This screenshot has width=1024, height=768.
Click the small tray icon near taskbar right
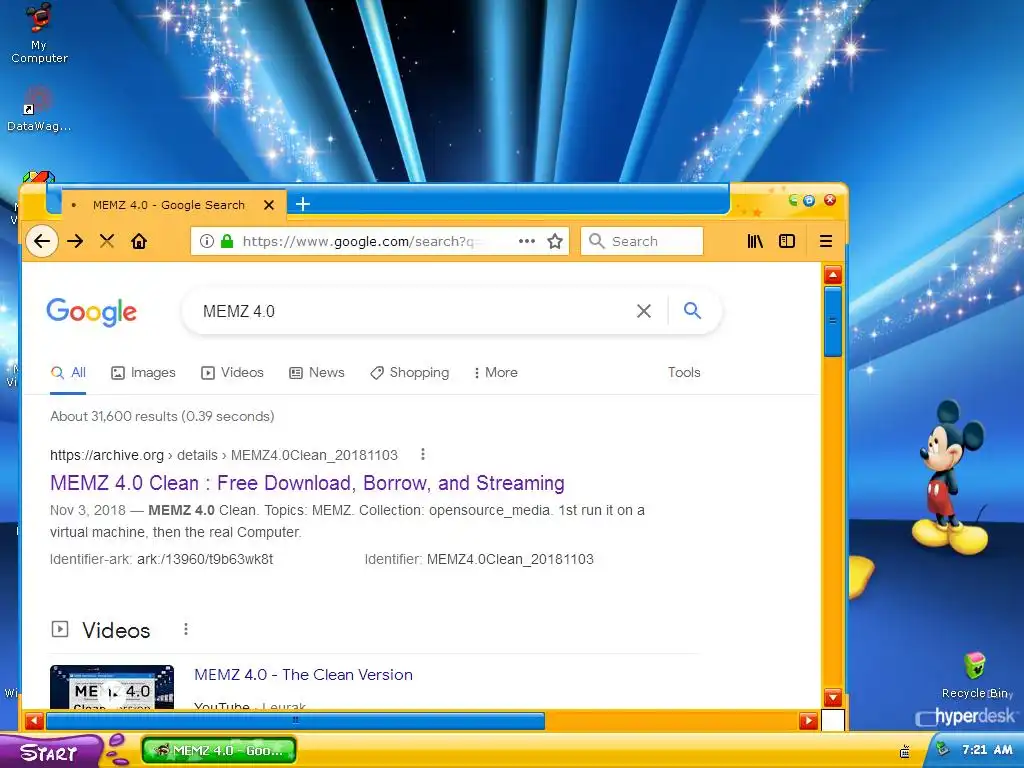(905, 752)
